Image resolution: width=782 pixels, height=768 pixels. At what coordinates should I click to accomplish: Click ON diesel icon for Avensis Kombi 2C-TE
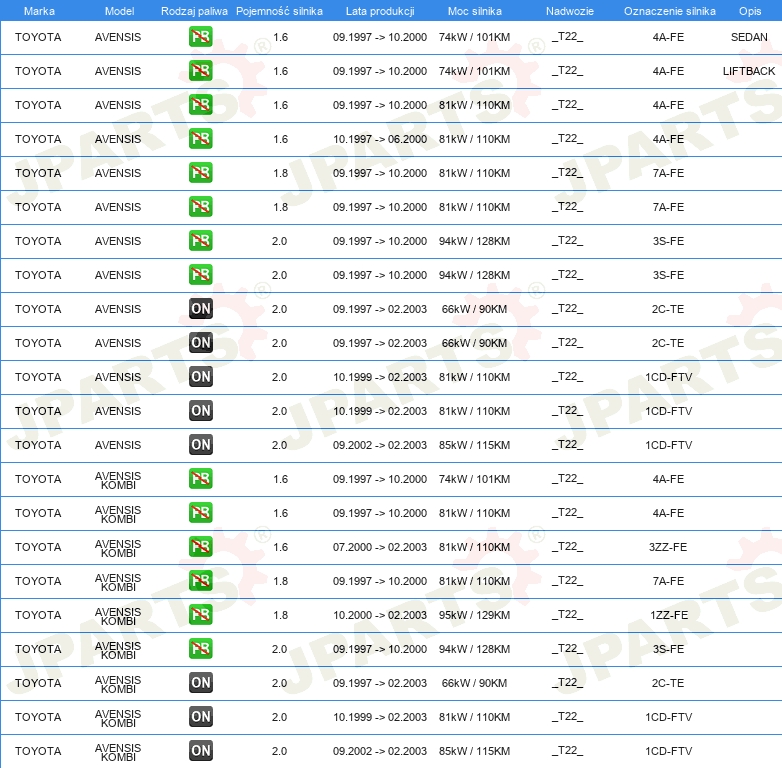tap(200, 683)
